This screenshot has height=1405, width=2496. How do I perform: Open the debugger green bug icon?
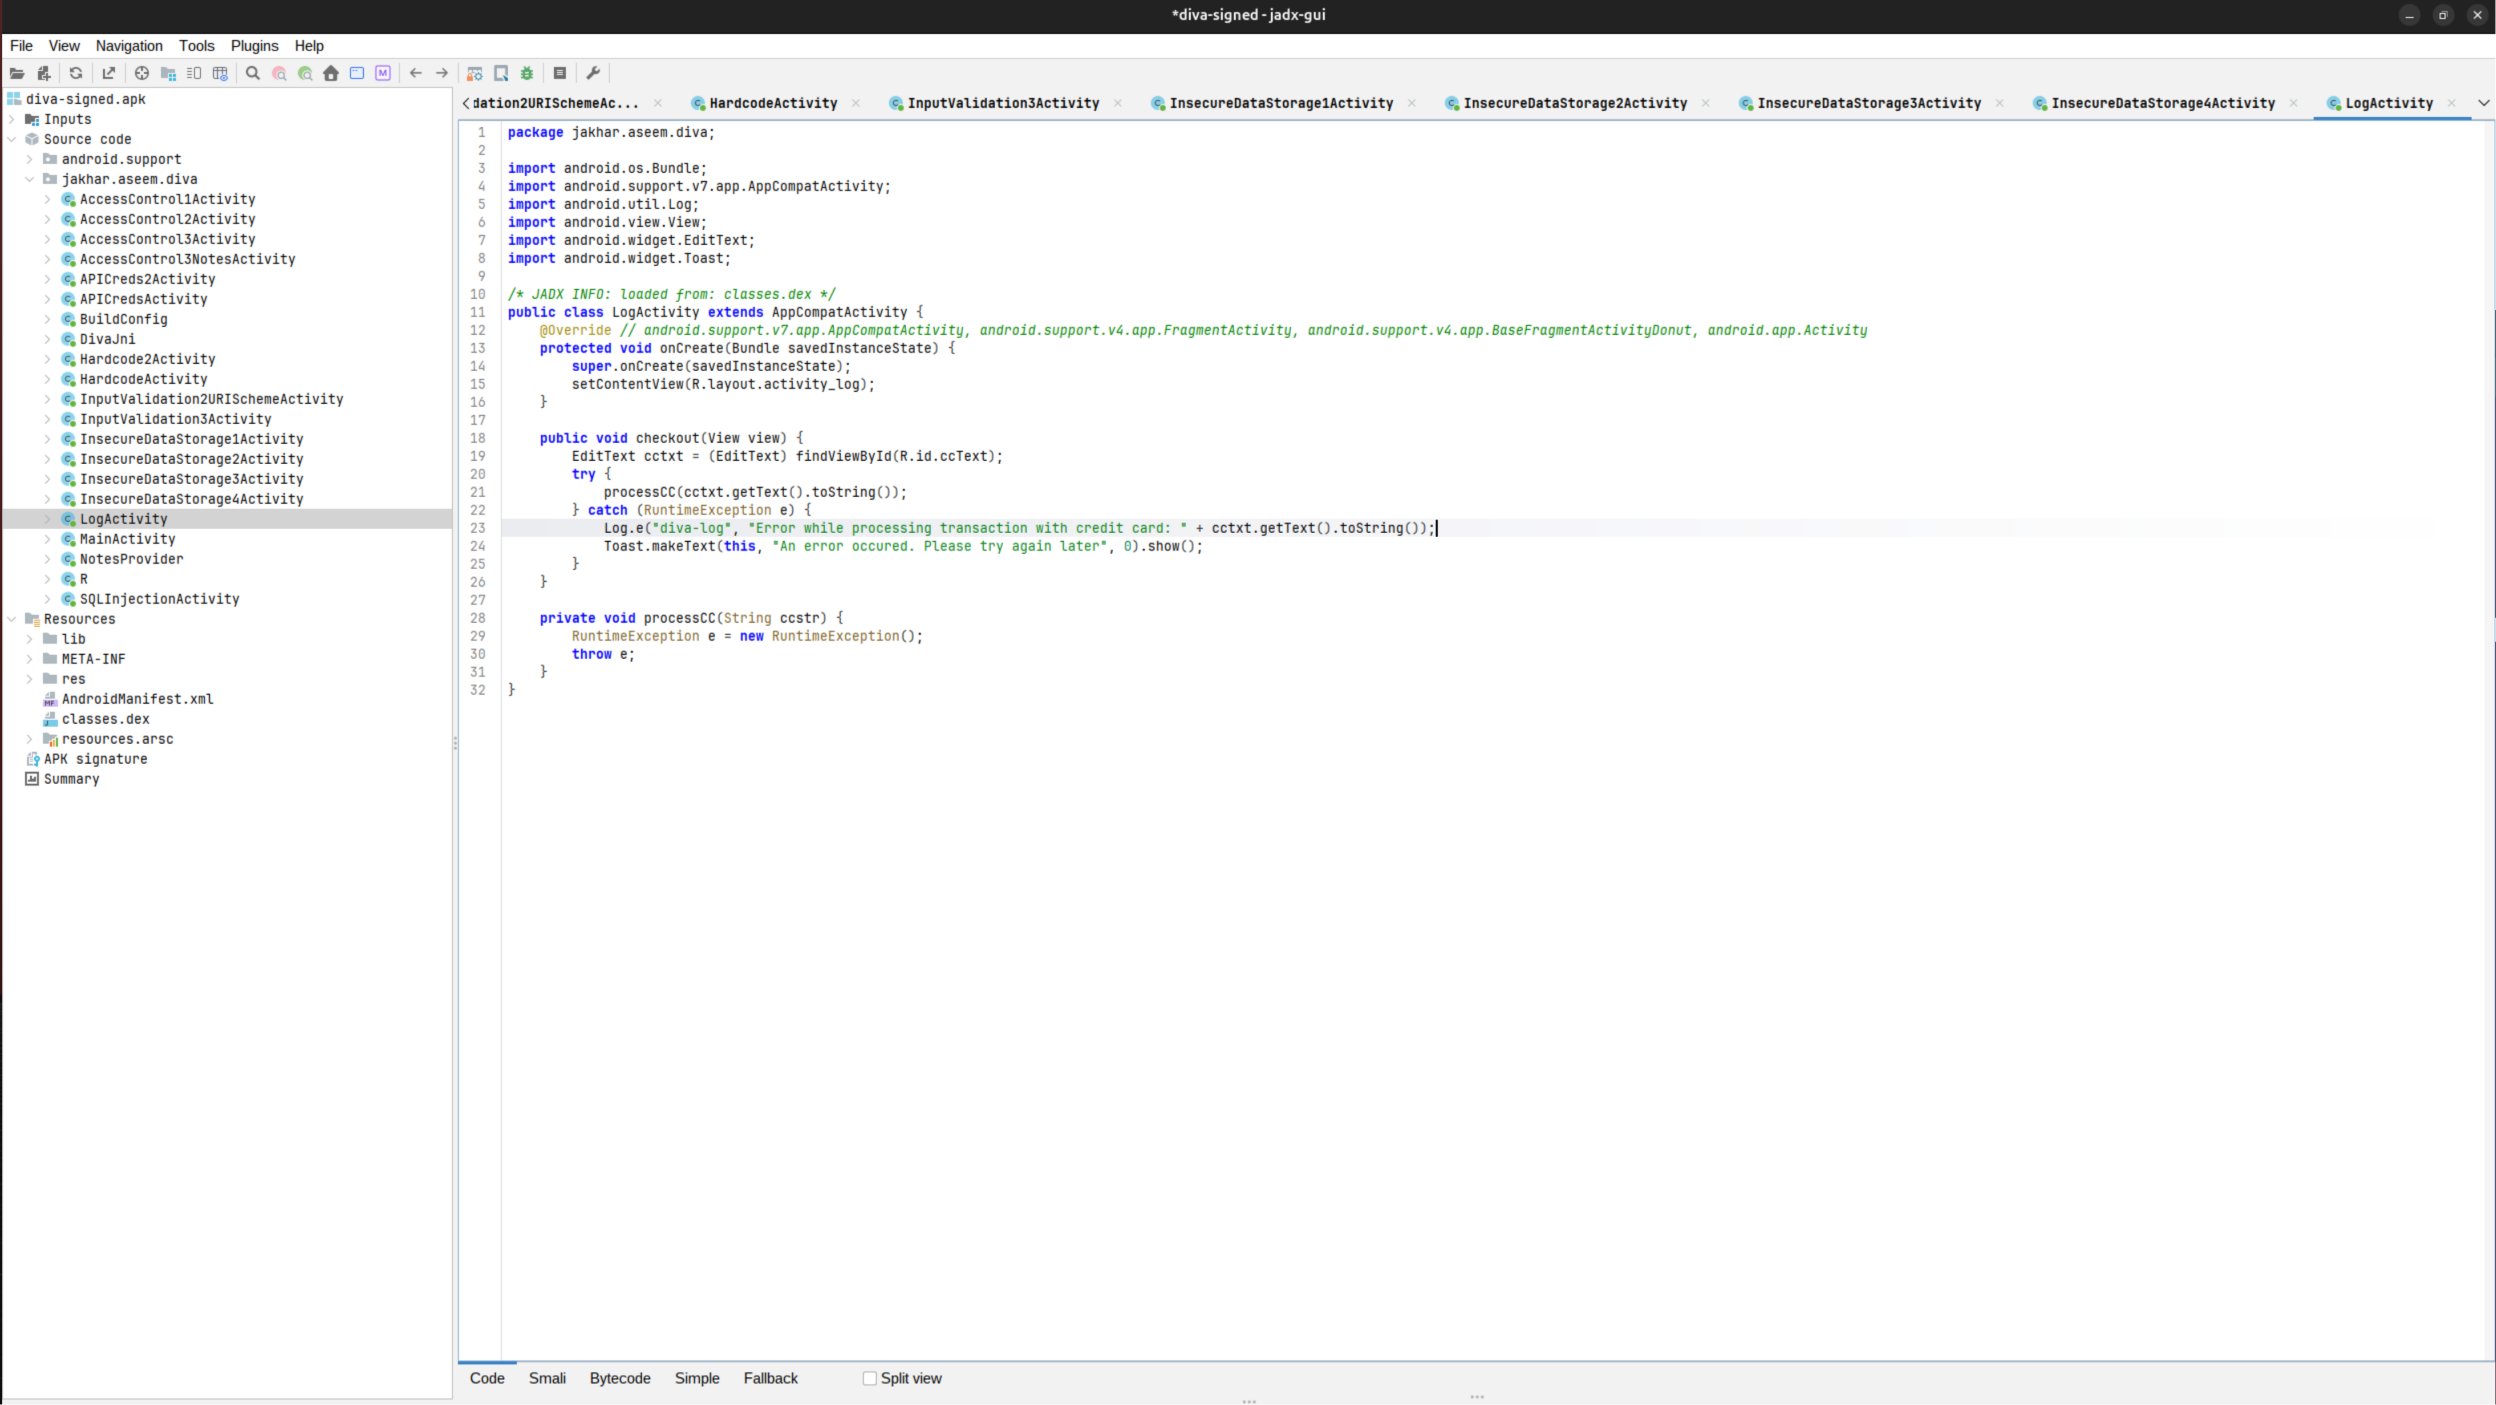[527, 73]
